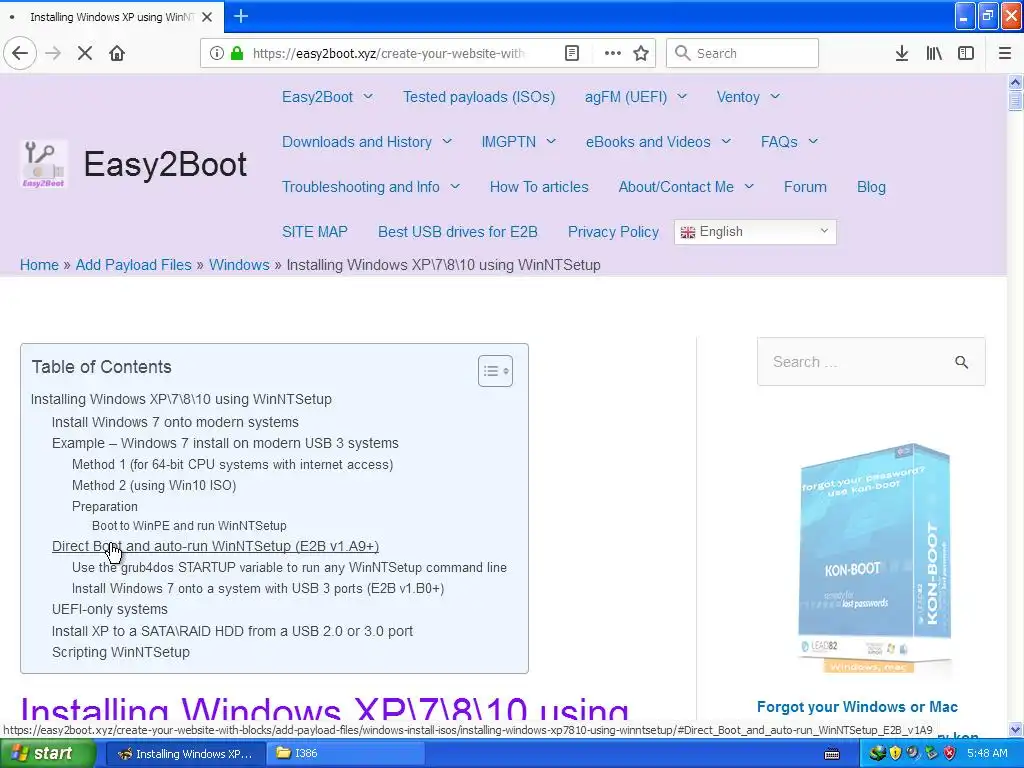Jump to Scripting WinNTSetup section
This screenshot has width=1024, height=768.
[x=121, y=652]
